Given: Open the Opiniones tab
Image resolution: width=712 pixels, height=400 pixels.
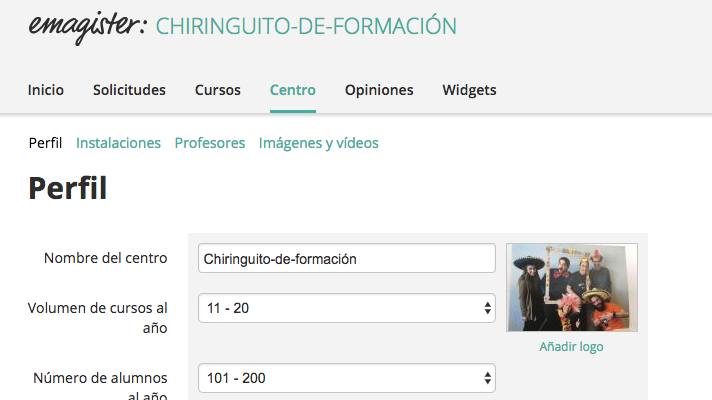Looking at the screenshot, I should click(379, 90).
